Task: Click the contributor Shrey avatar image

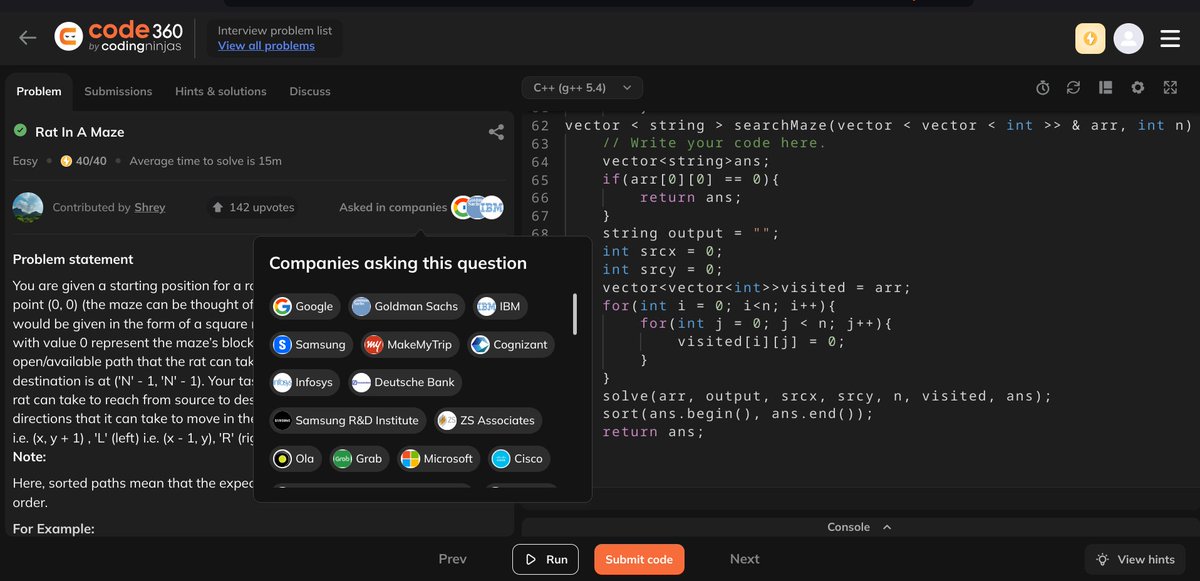Action: click(x=27, y=207)
